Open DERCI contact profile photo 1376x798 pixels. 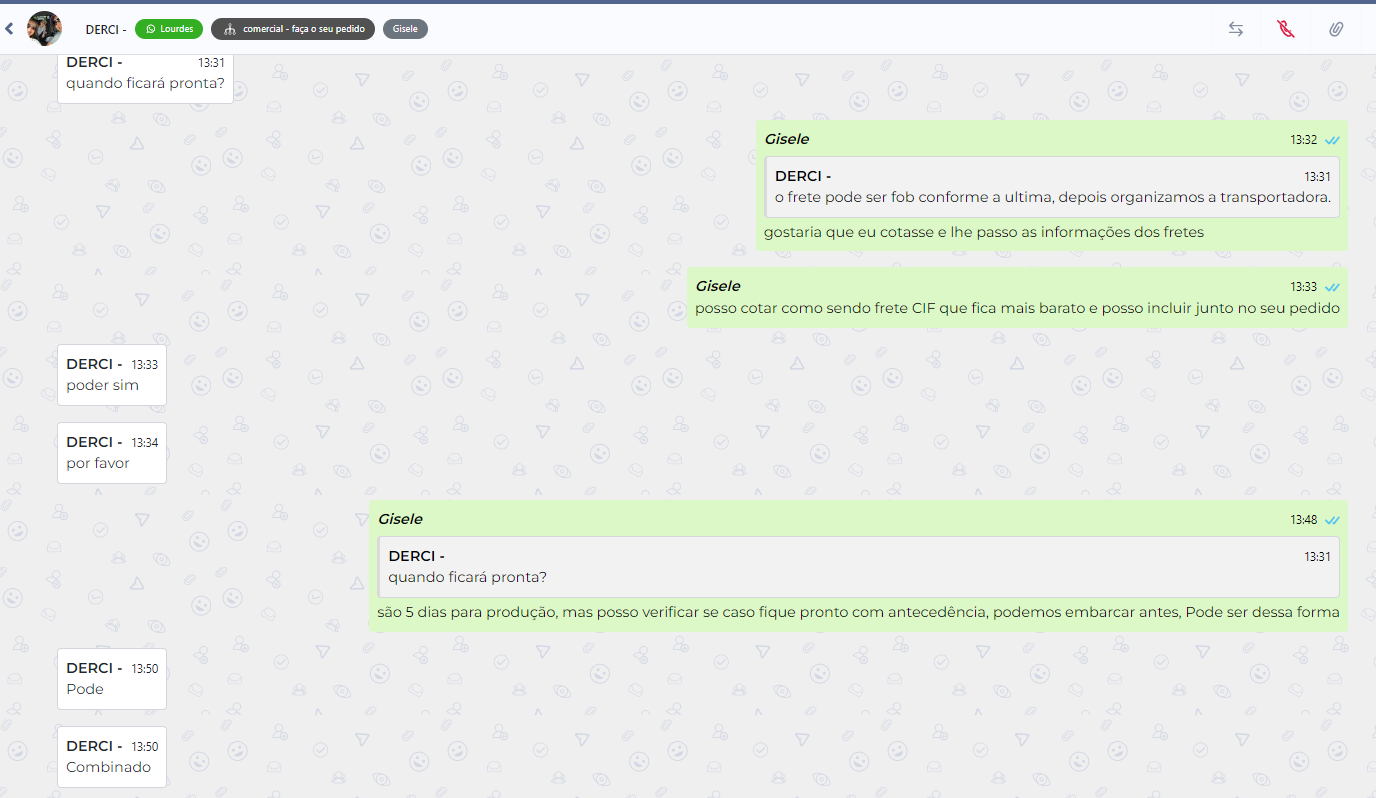pos(44,29)
